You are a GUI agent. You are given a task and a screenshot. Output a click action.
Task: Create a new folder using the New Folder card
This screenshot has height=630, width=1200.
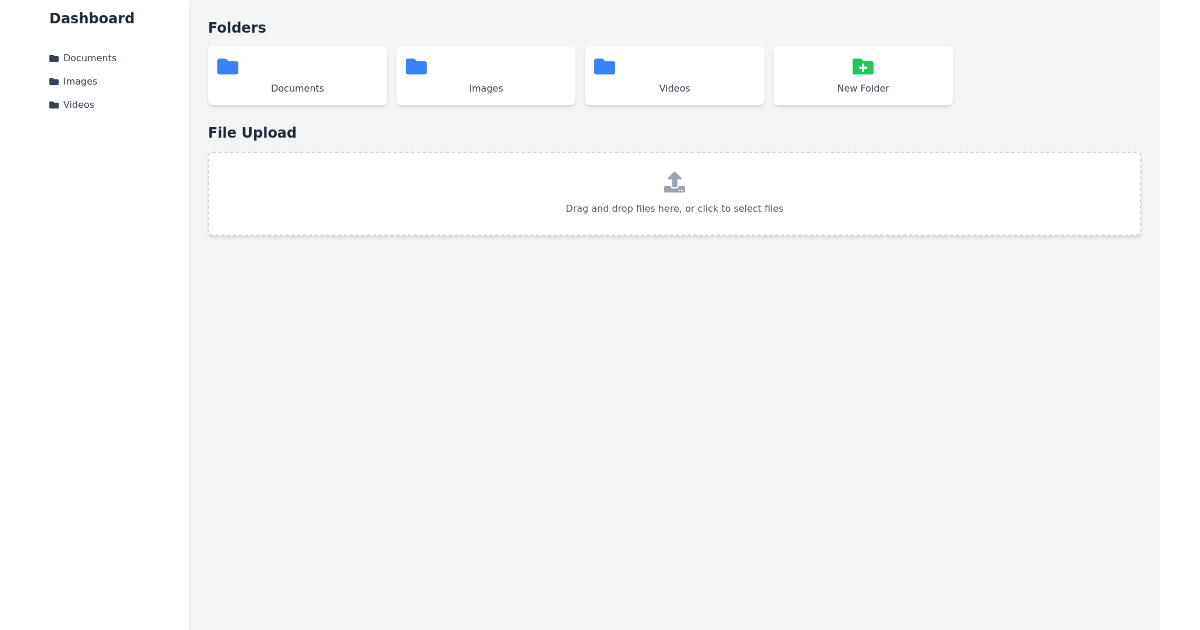(x=862, y=75)
